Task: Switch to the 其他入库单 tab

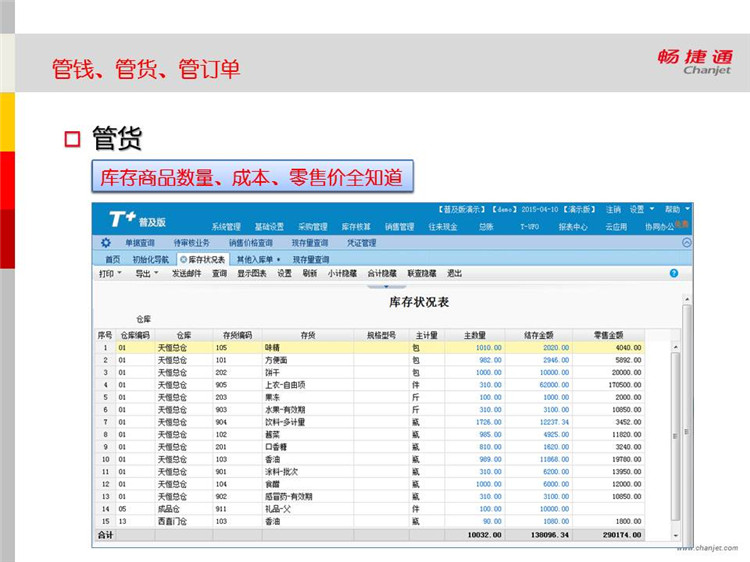Action: pyautogui.click(x=254, y=259)
